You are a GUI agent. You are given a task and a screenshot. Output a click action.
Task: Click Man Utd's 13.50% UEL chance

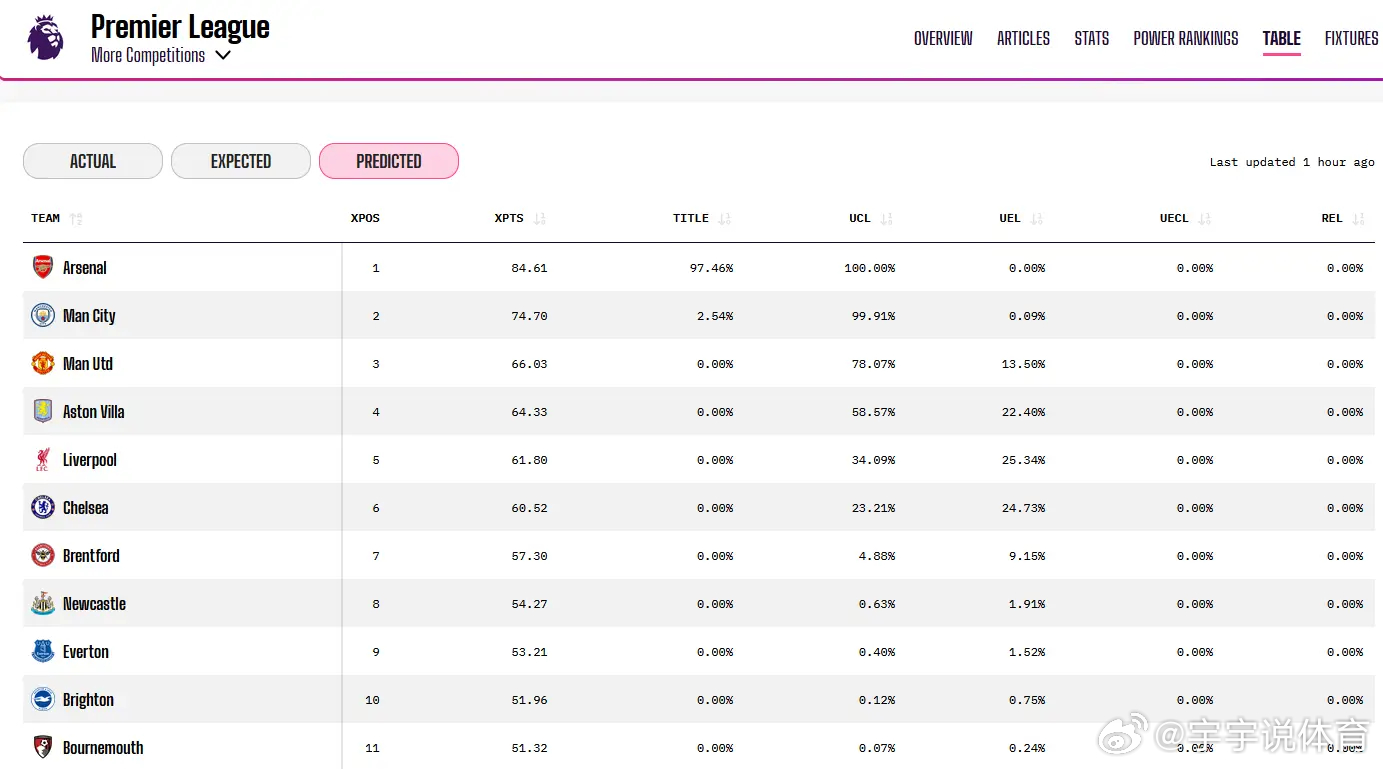(x=1023, y=364)
